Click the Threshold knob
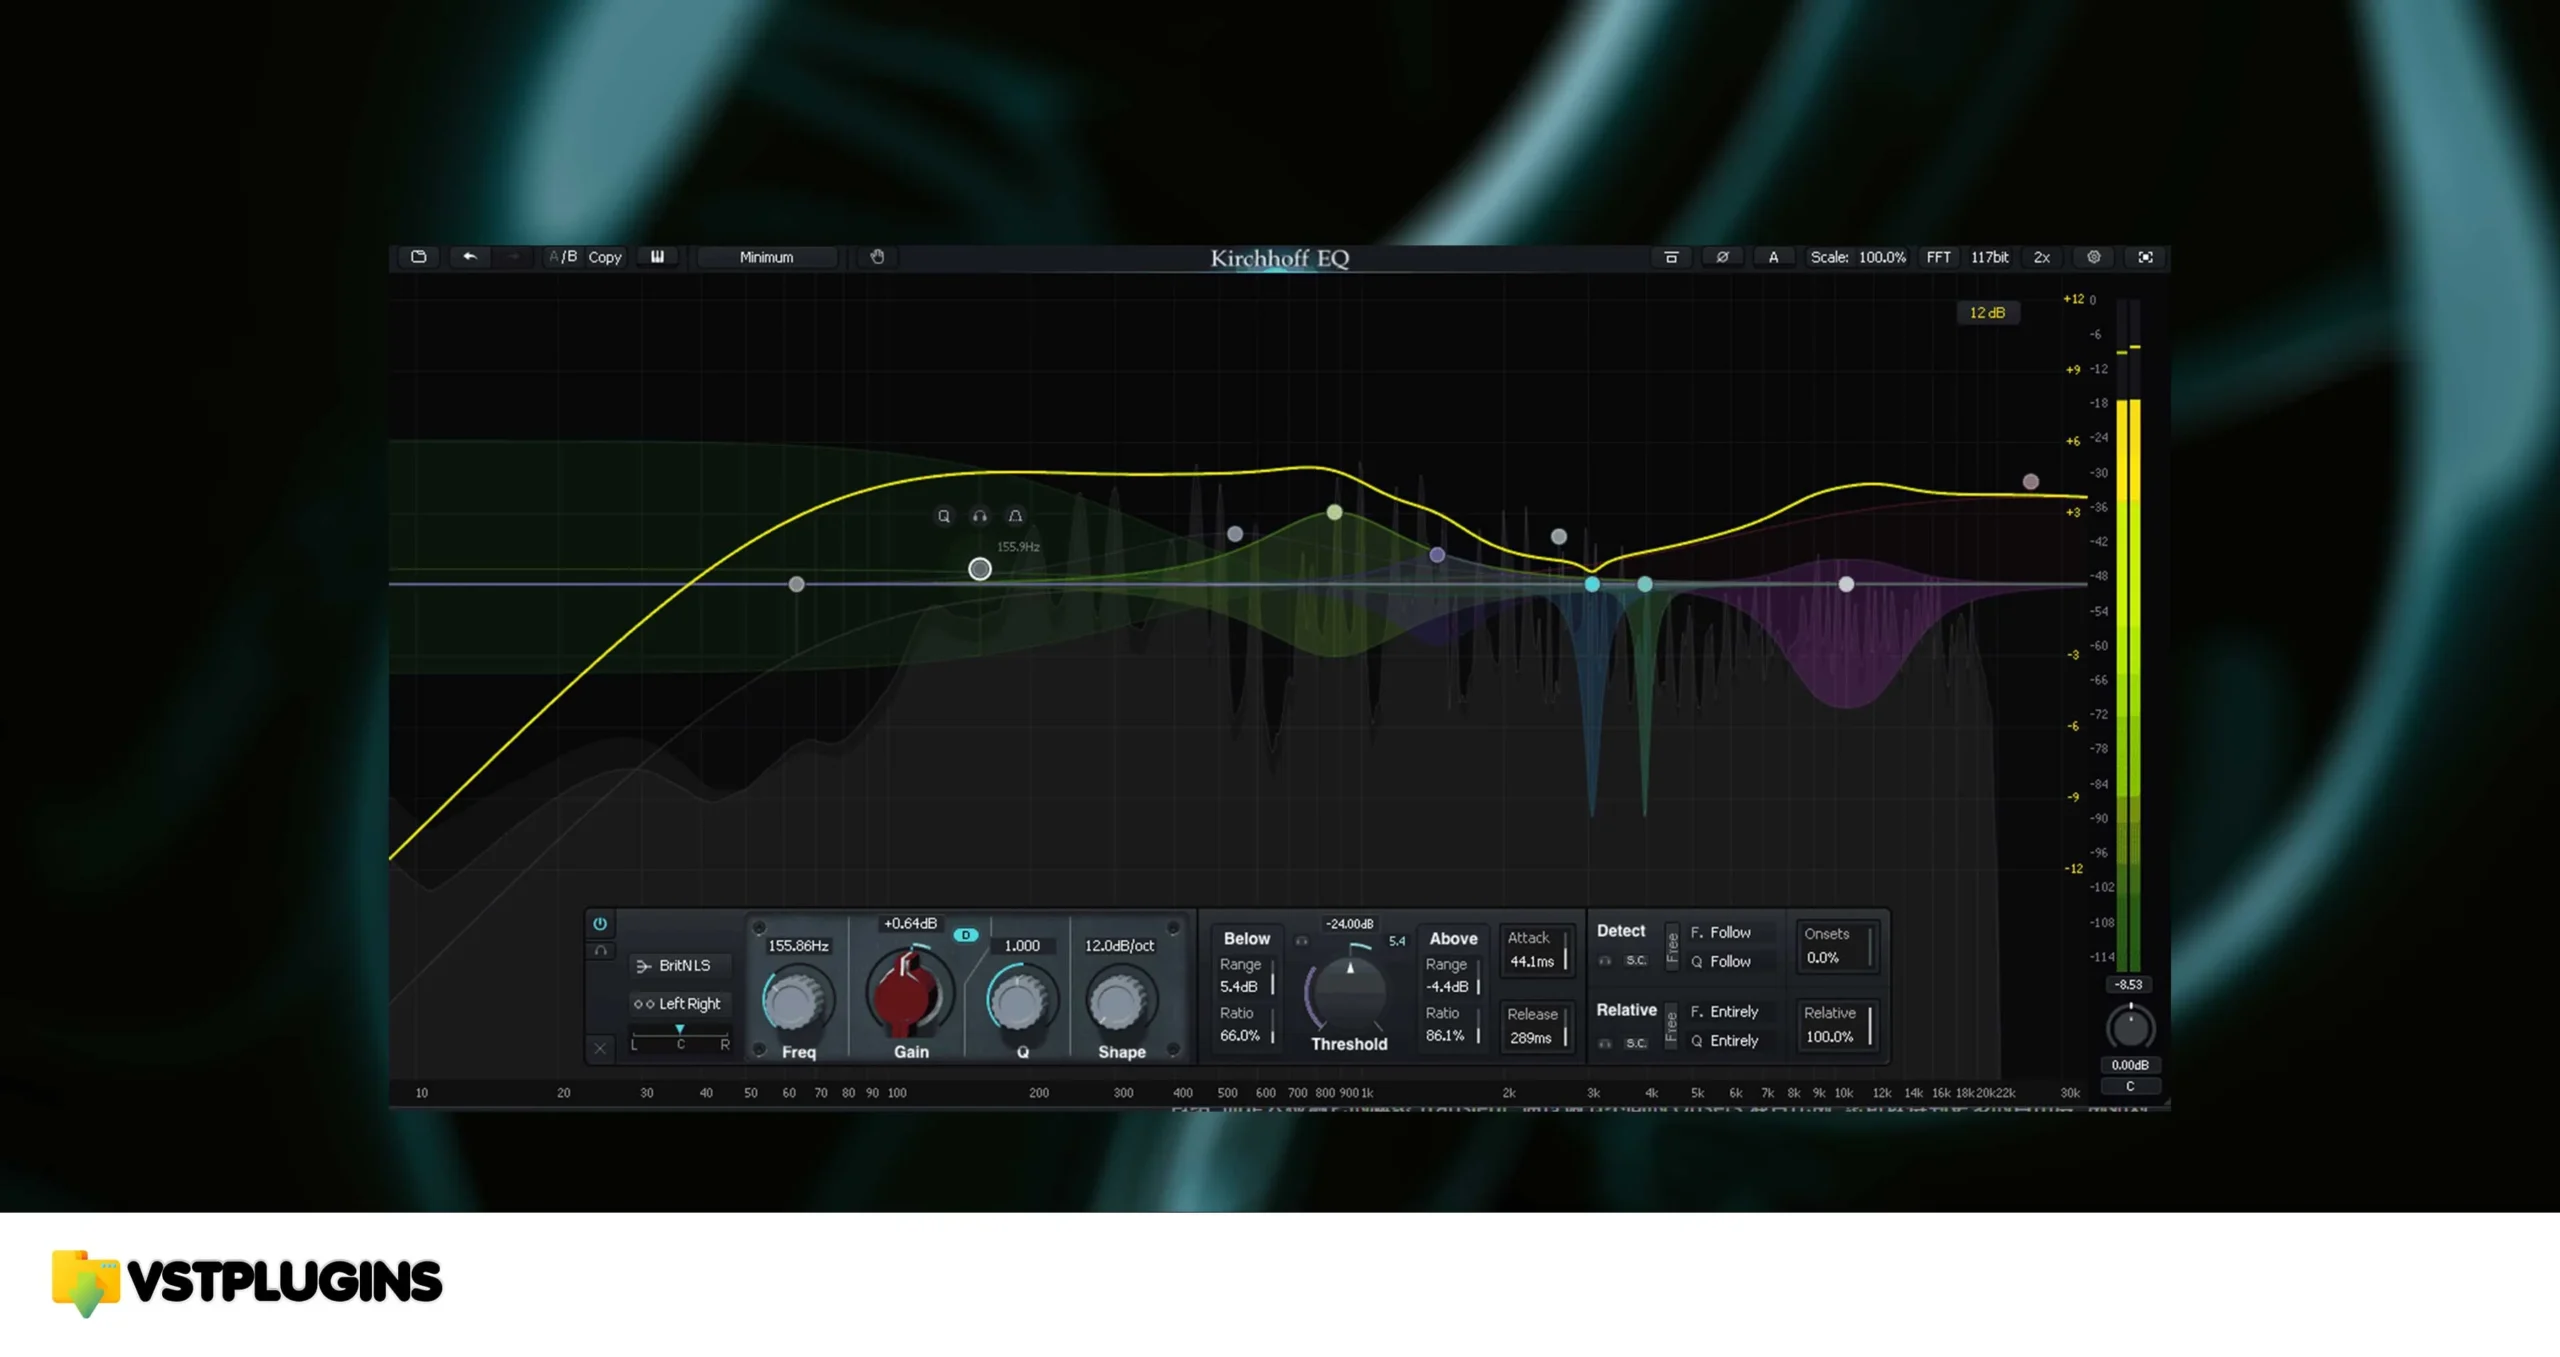Viewport: 2560px width, 1357px height. (1349, 993)
